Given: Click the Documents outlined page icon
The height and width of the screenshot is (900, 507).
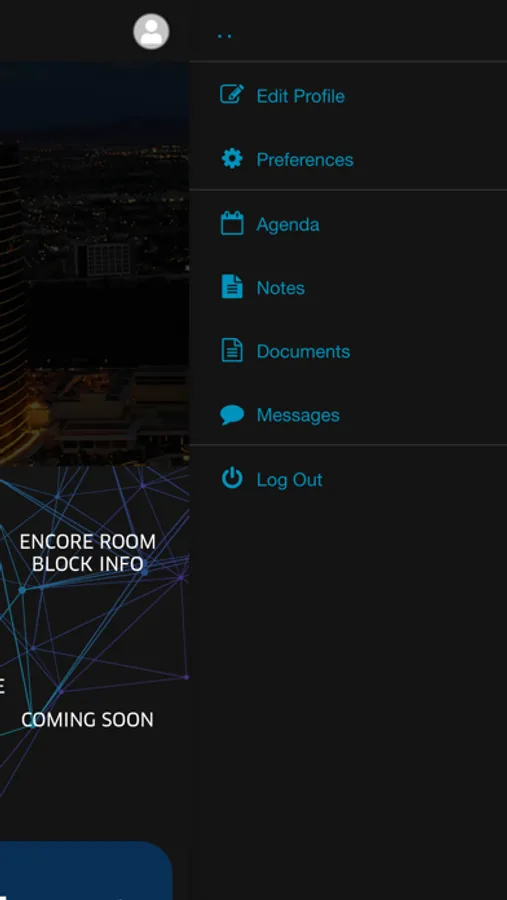Looking at the screenshot, I should point(232,350).
